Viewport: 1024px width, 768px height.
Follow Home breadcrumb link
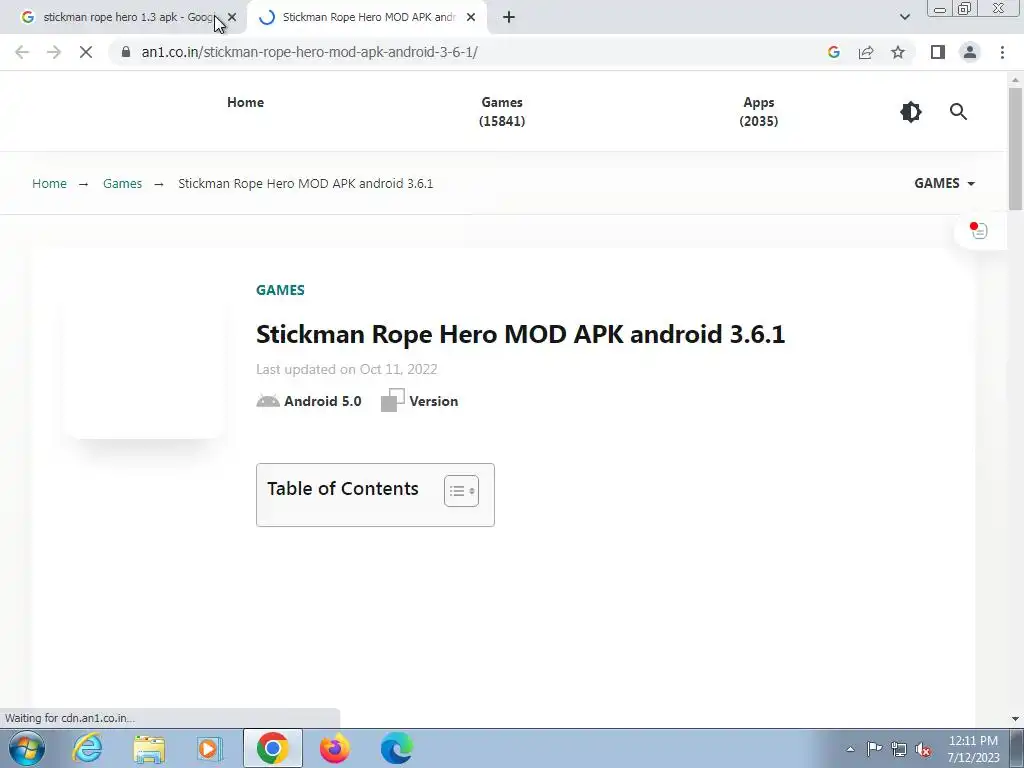pos(50,184)
